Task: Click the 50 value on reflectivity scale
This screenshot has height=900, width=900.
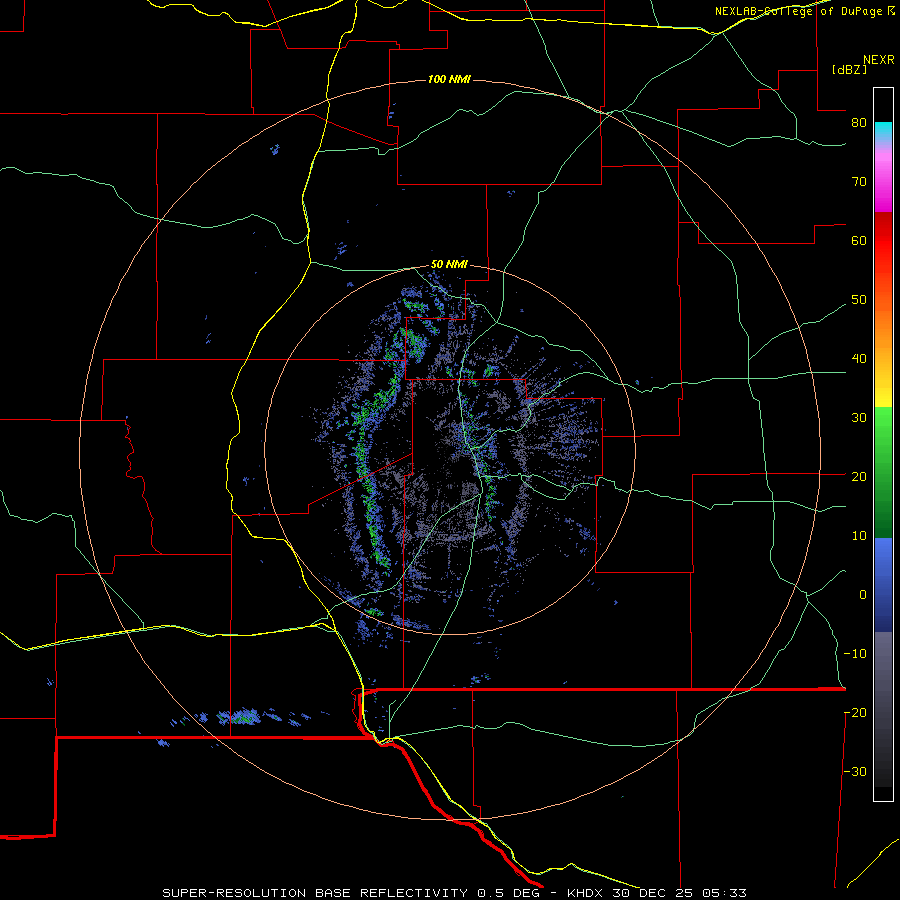Action: pyautogui.click(x=859, y=300)
